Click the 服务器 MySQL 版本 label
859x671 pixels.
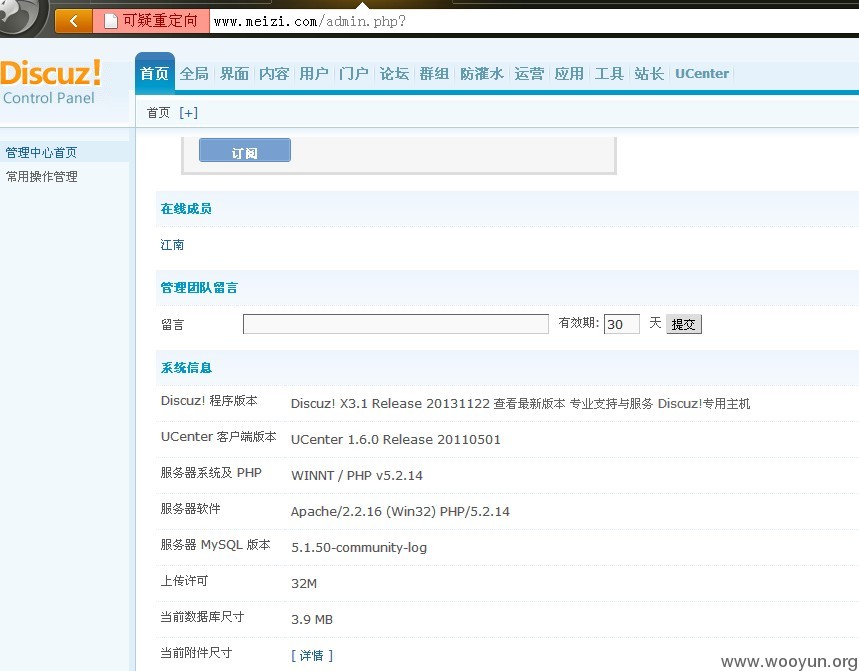(215, 544)
